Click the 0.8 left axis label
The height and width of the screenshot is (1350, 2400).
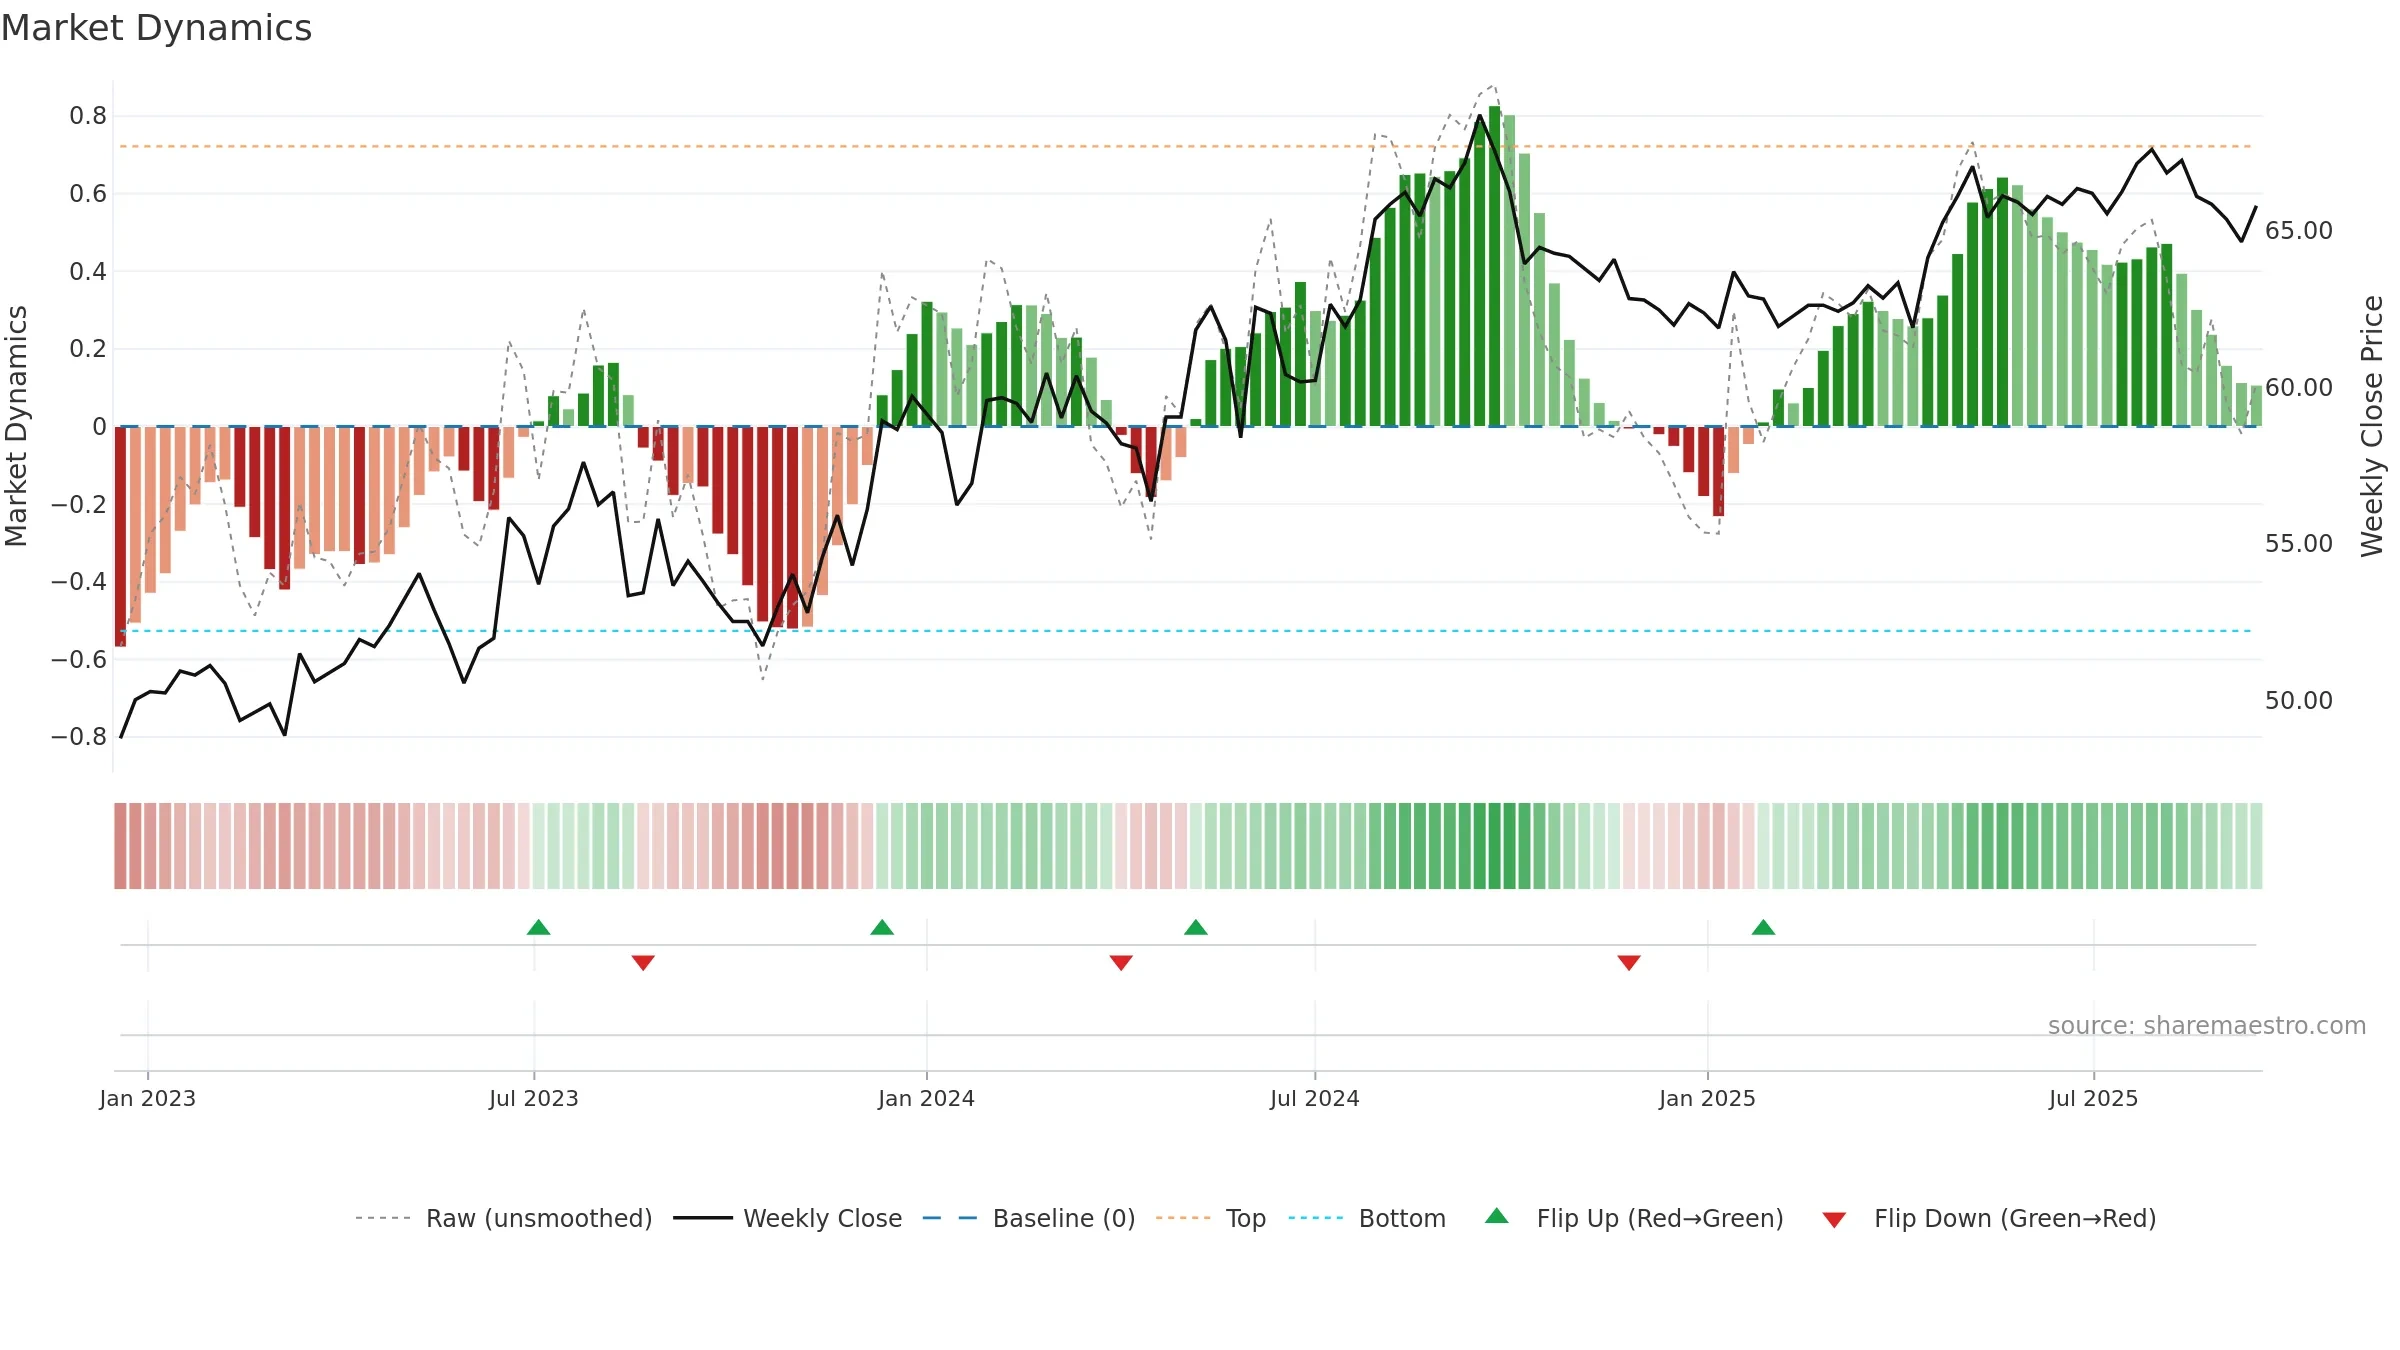[x=88, y=116]
